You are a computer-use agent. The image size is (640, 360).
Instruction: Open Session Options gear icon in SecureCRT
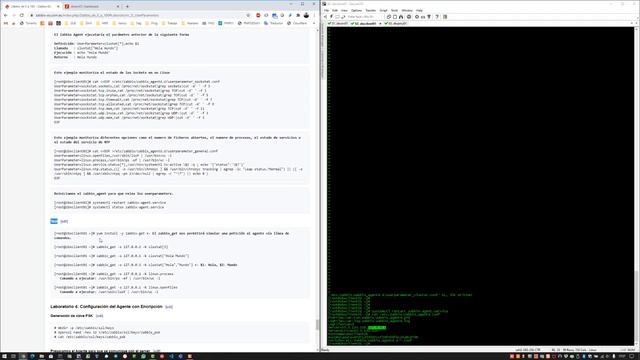pyautogui.click(x=417, y=17)
